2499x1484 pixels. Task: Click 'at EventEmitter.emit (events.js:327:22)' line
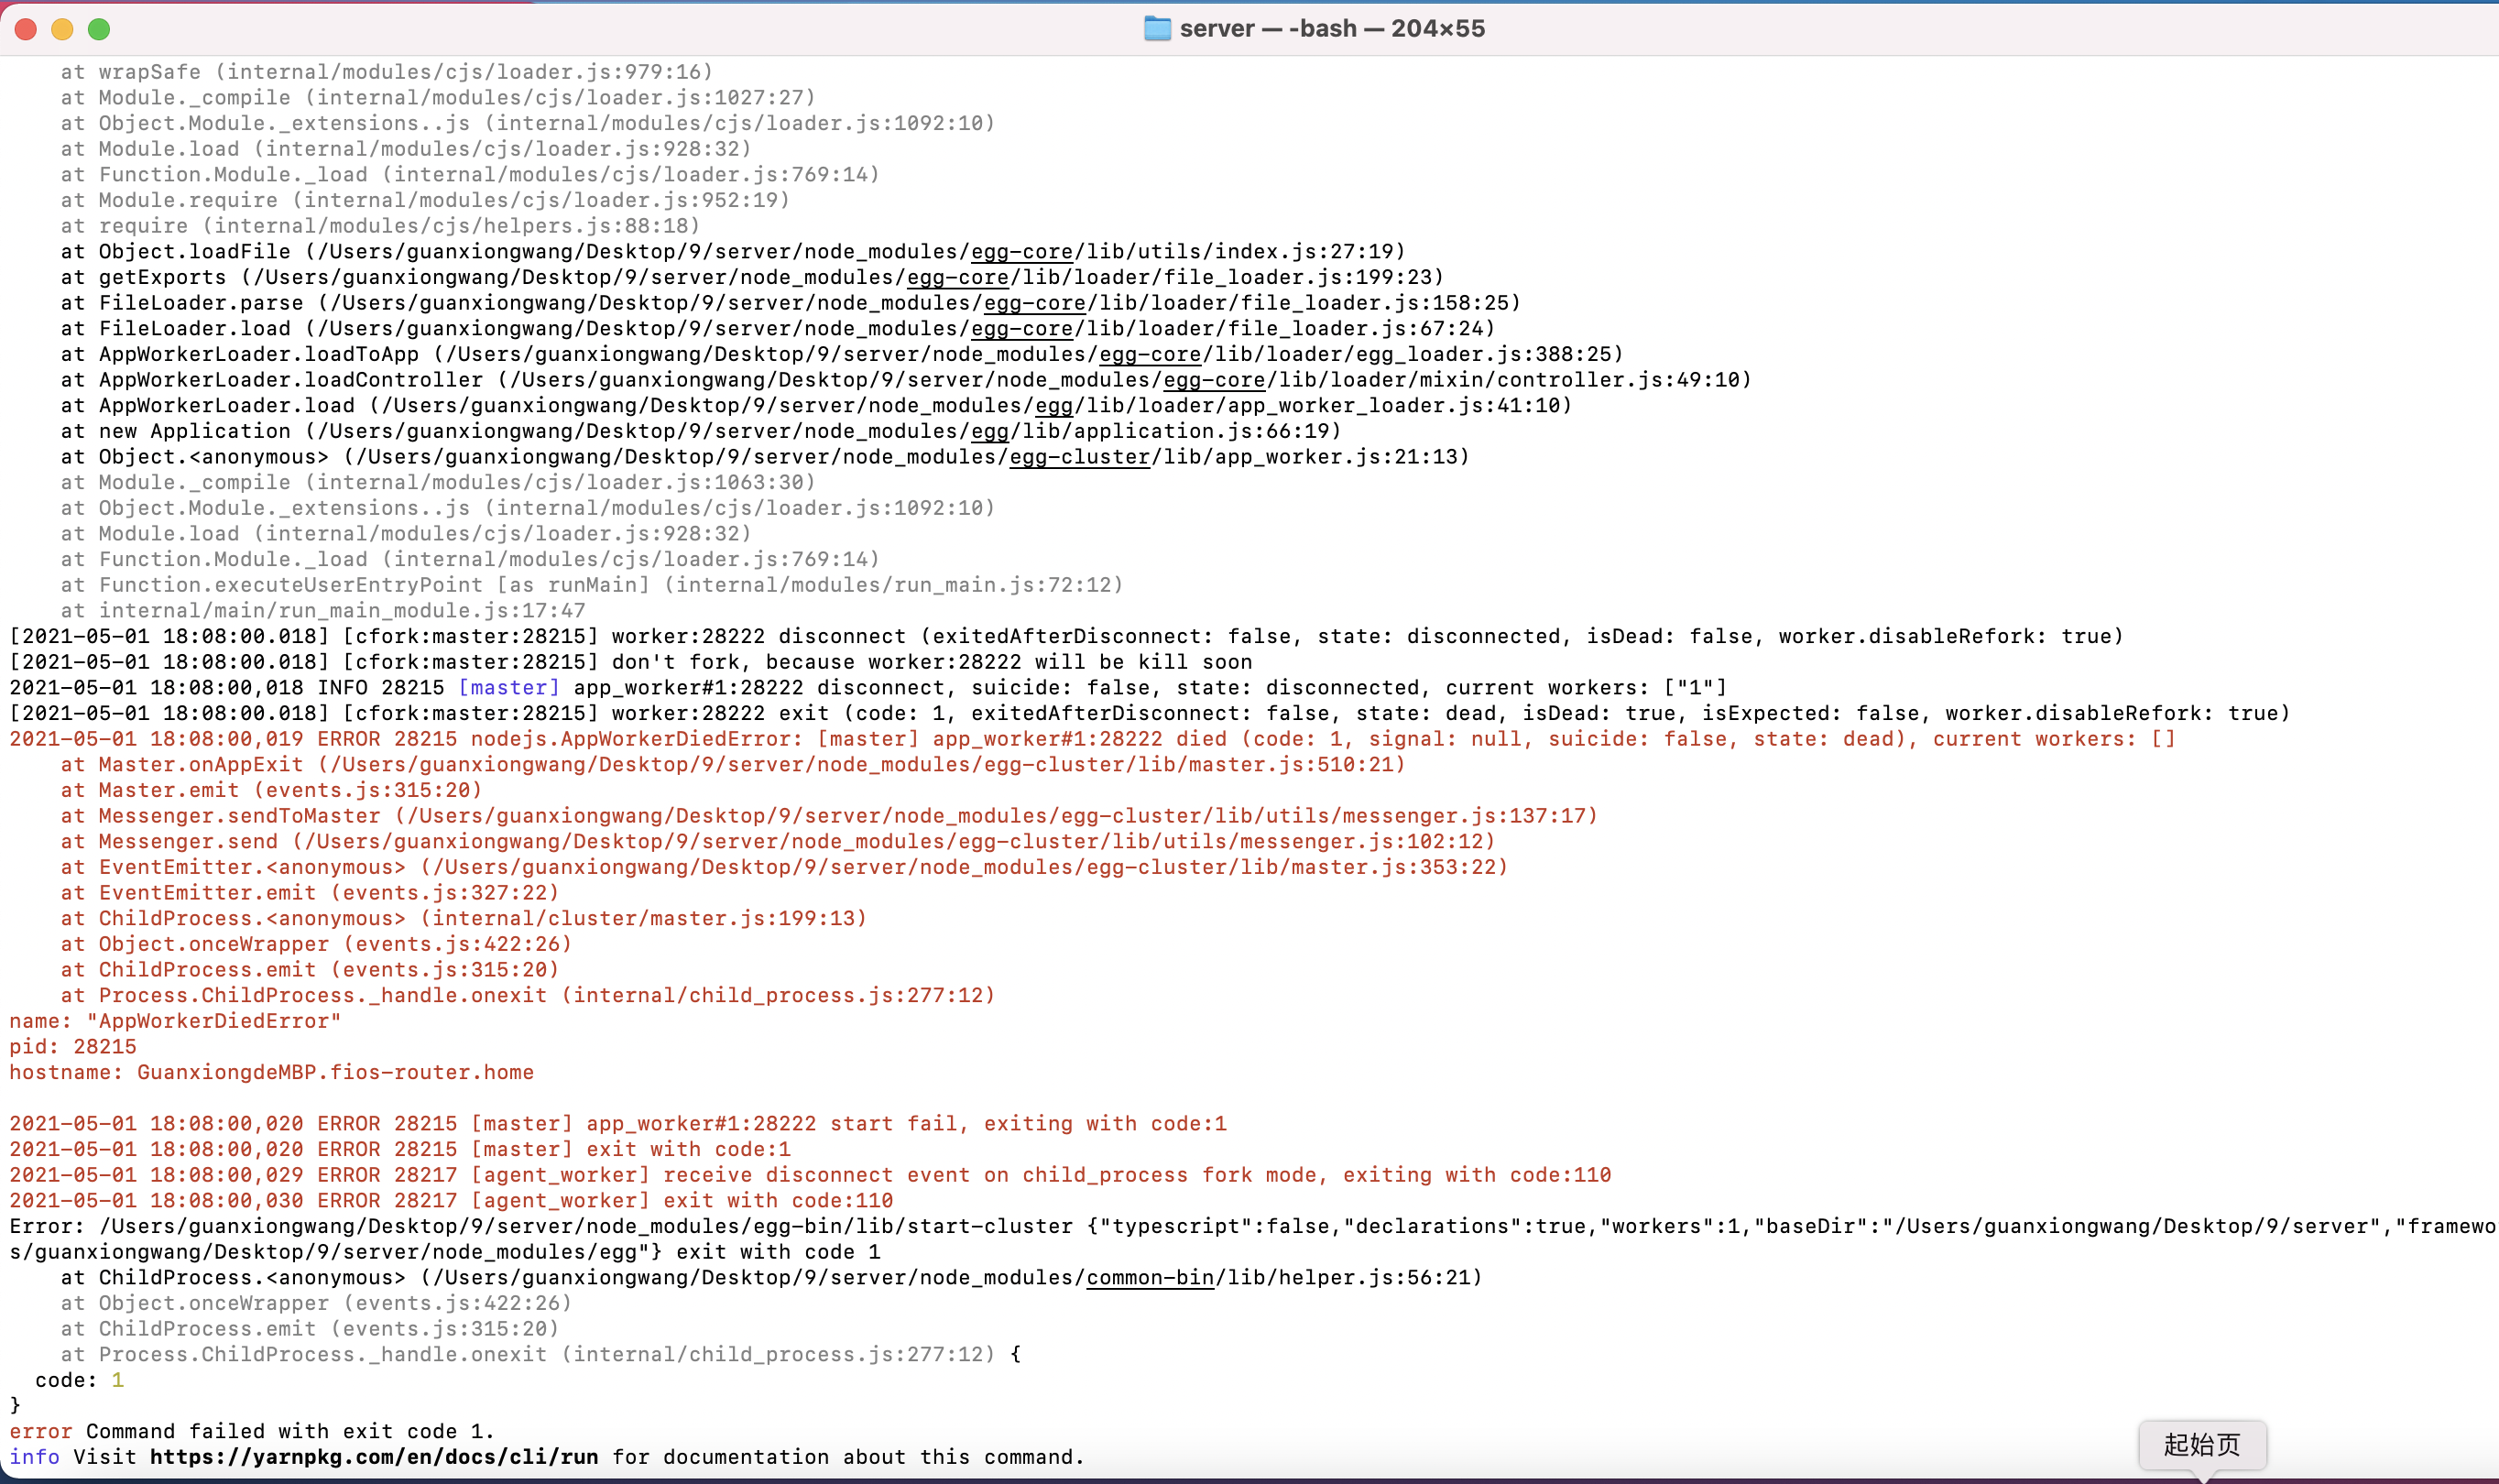point(310,893)
